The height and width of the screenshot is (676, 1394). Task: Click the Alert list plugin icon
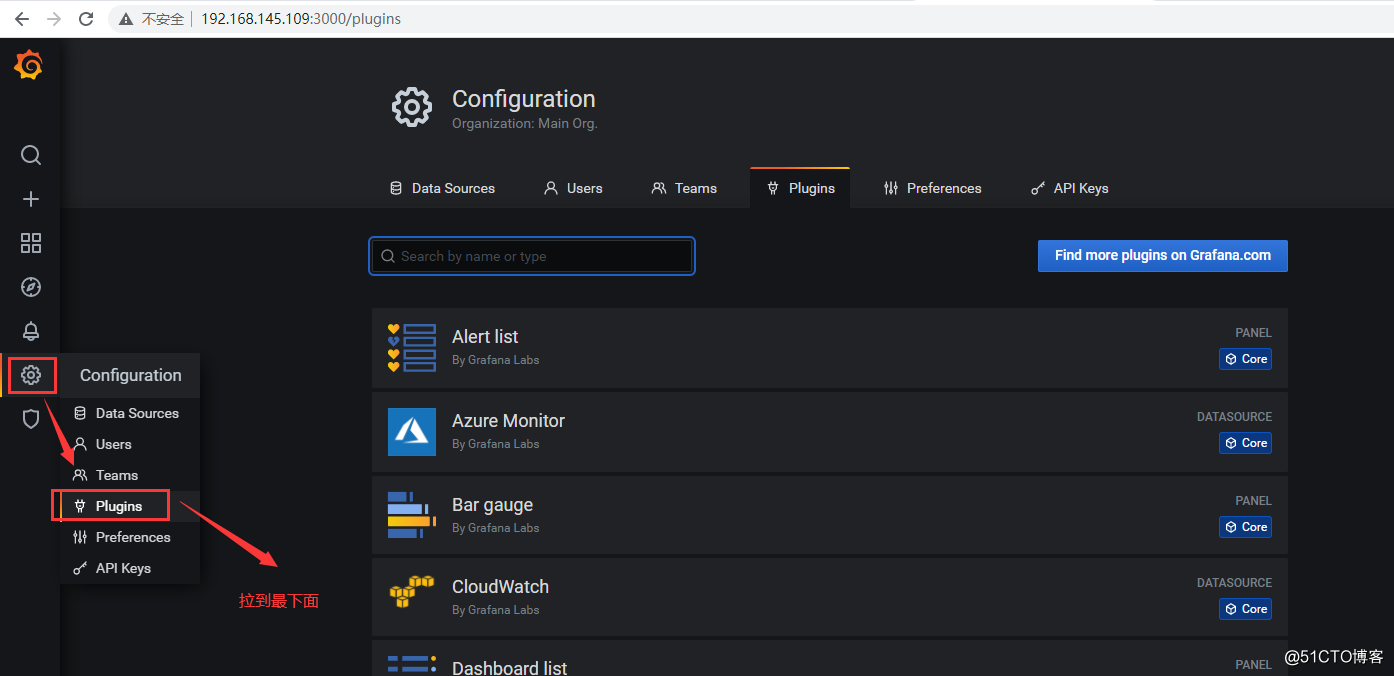pos(412,348)
